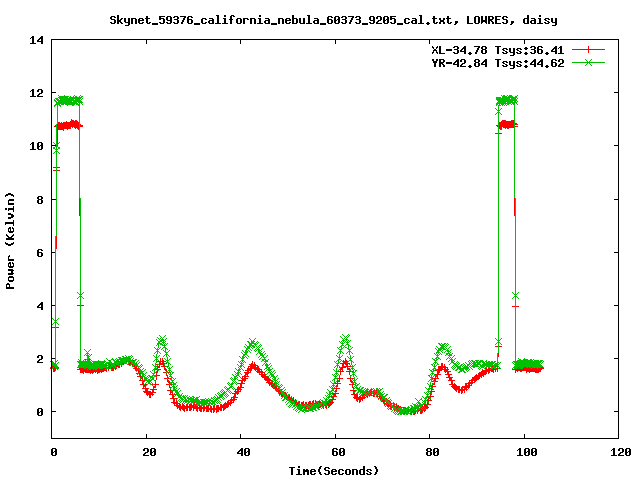The height and width of the screenshot is (480, 640).
Task: Click the red plateau of the first calibration pulse
Action: [69, 125]
